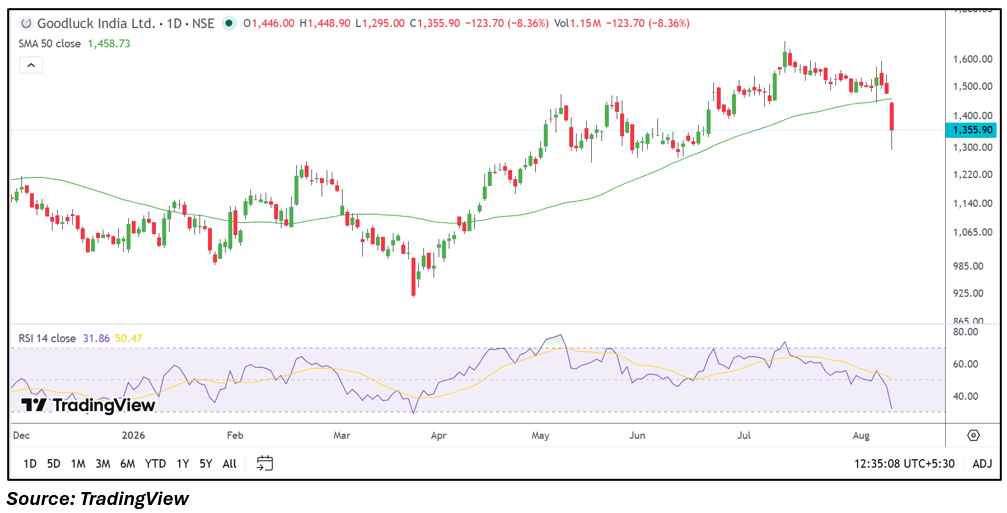Select the 5D time range
Image resolution: width=1007 pixels, height=513 pixels.
click(54, 464)
